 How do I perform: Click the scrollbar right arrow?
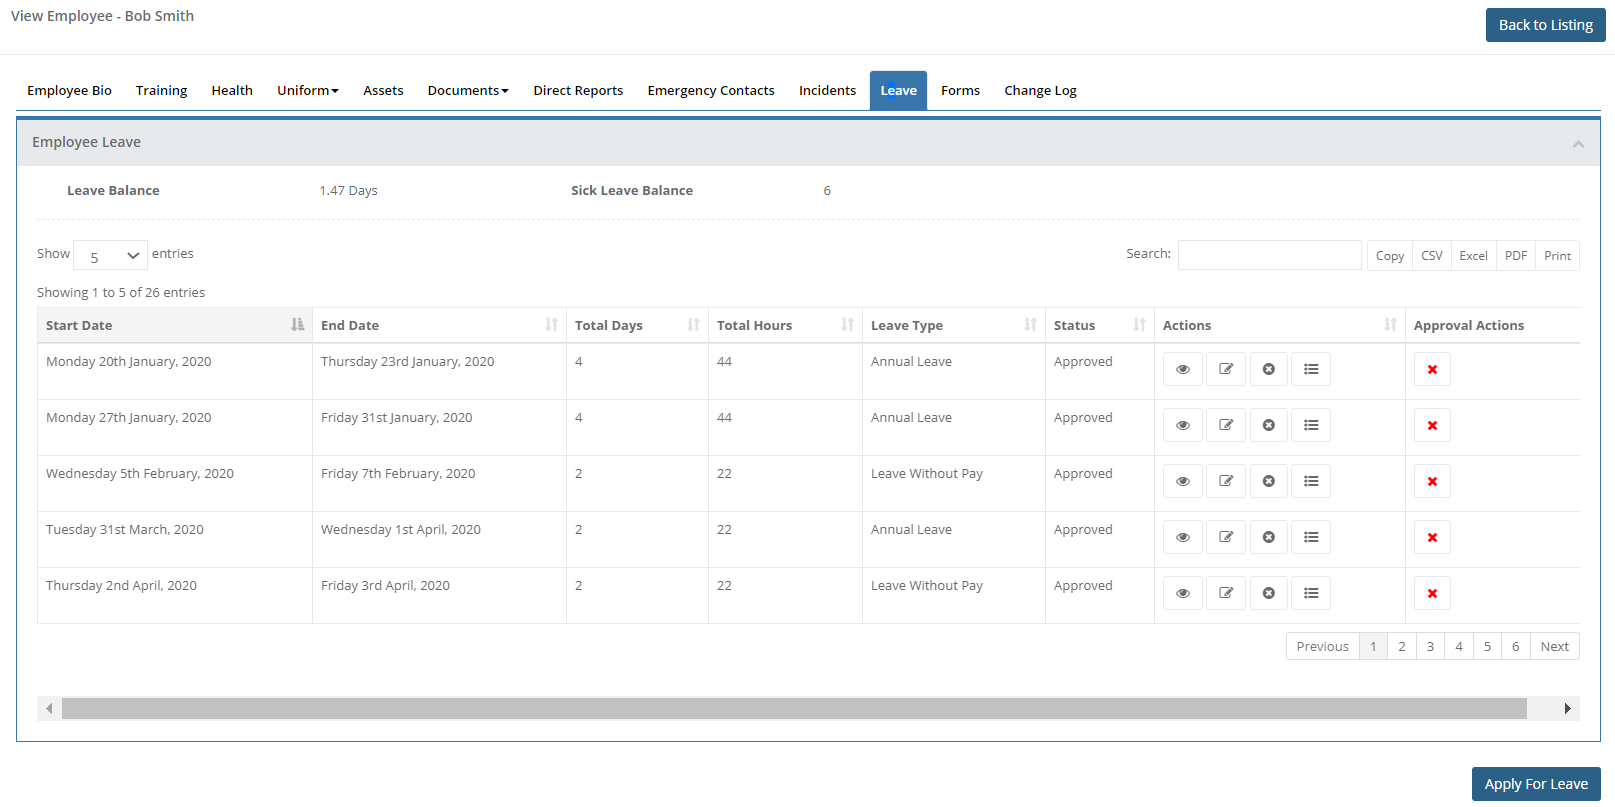1568,708
